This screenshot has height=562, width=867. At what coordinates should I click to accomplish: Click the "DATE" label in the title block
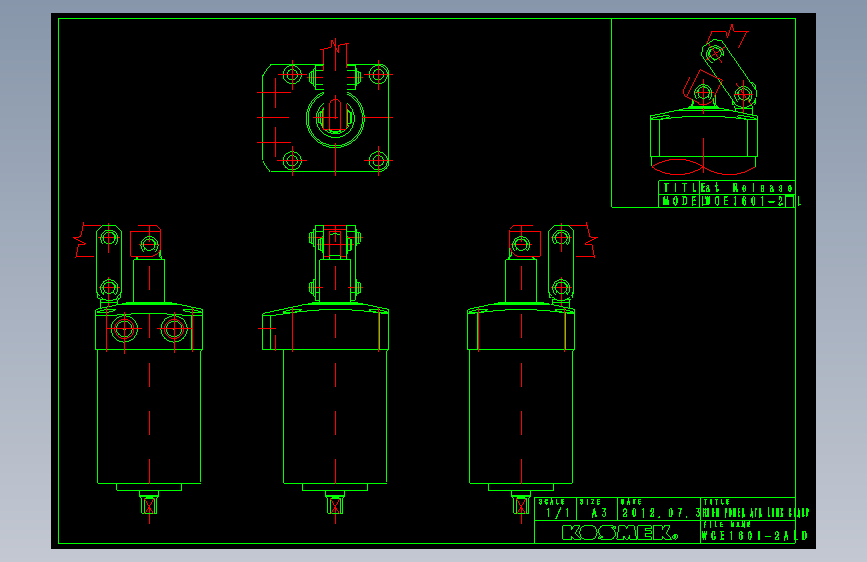631,502
